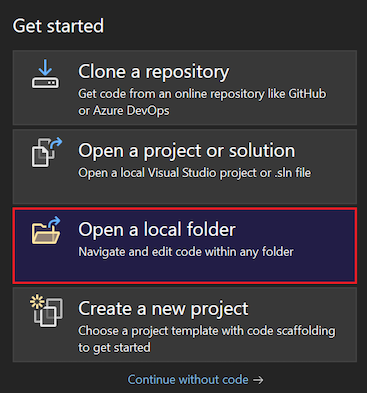Click the yellow folder icon for Open a local folder
The width and height of the screenshot is (367, 393).
coord(46,230)
